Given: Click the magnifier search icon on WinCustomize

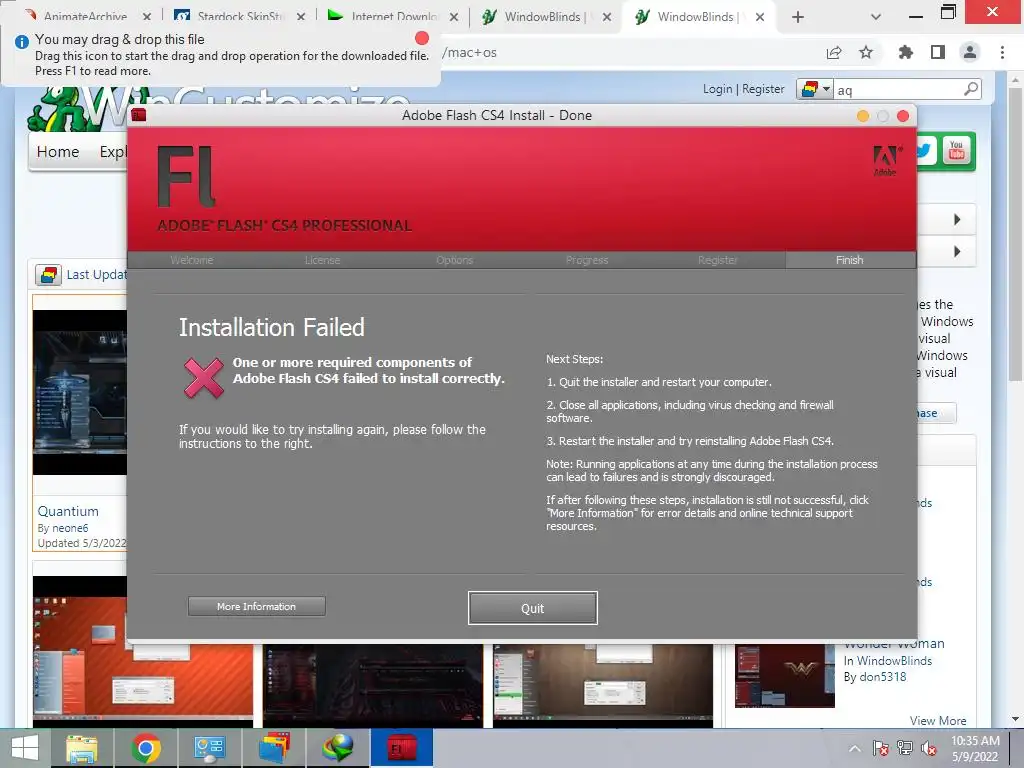Looking at the screenshot, I should tap(971, 88).
